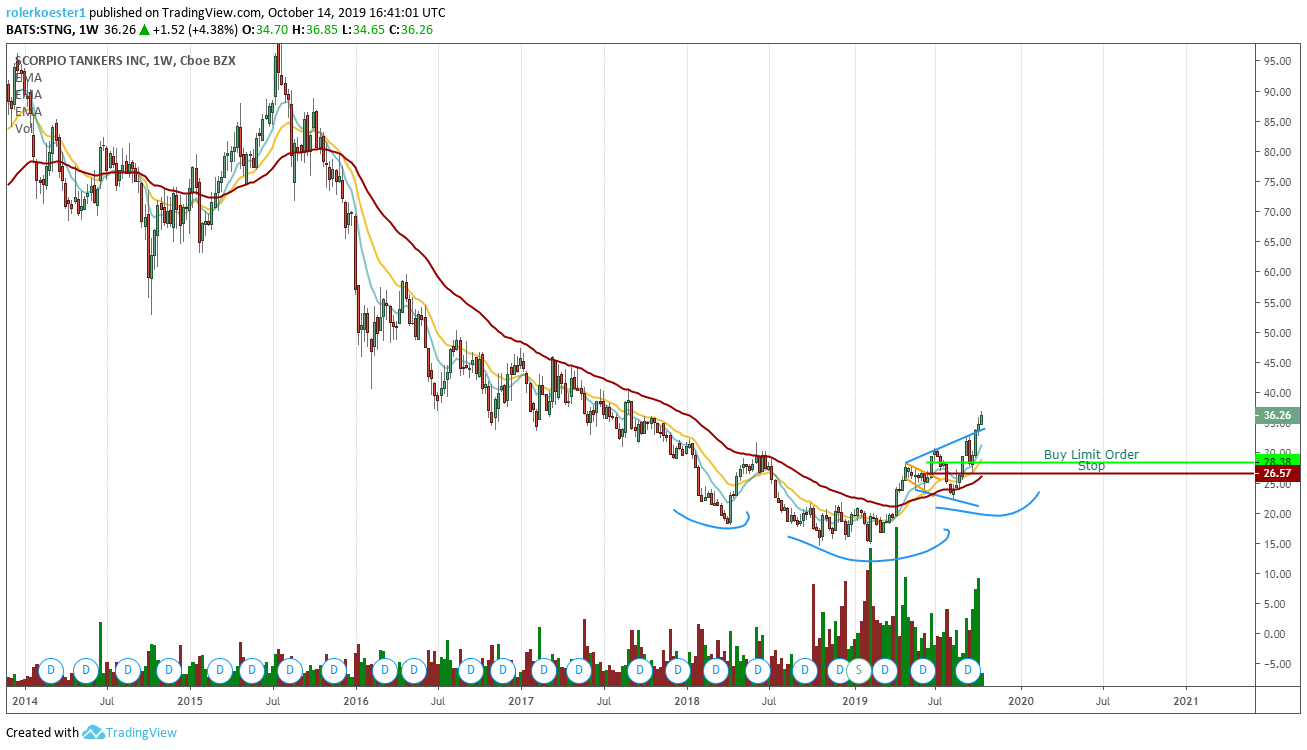Click the 80.00 price axis value
Viewport: 1307px width, 750px height.
click(1279, 152)
